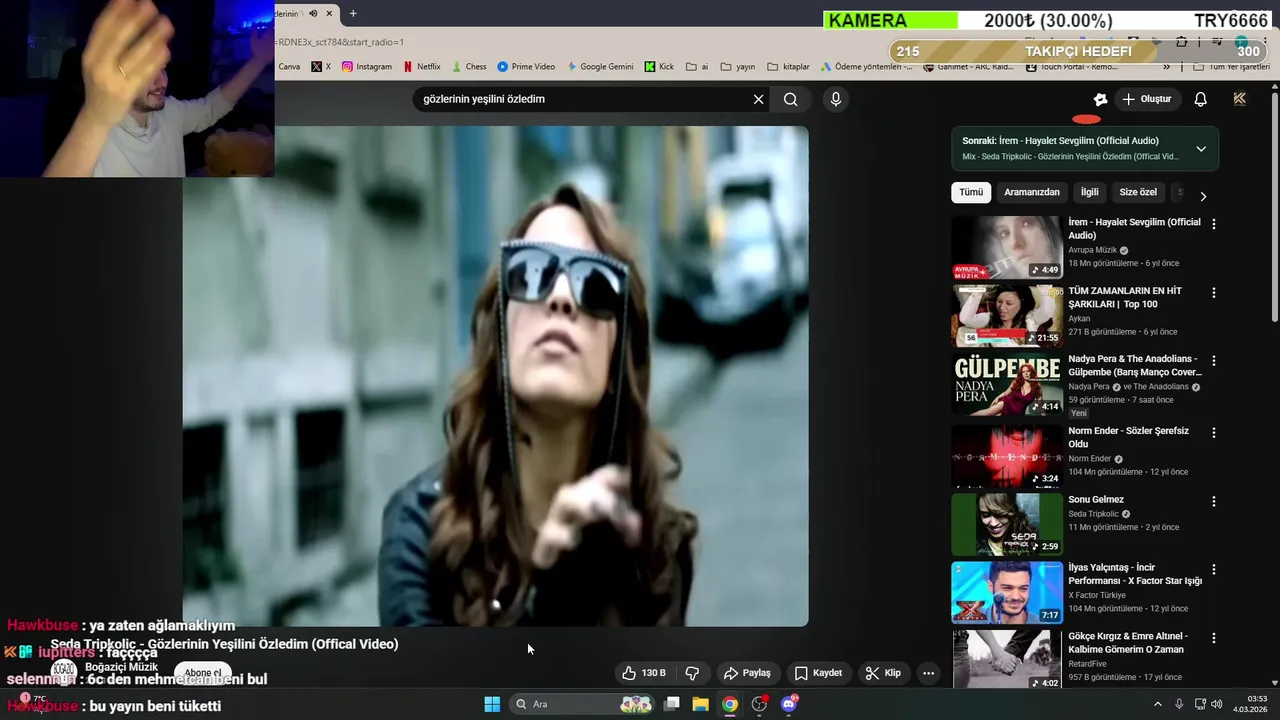Viewport: 1280px width, 720px height.
Task: Open the Prime Video bookmark
Action: (x=526, y=66)
